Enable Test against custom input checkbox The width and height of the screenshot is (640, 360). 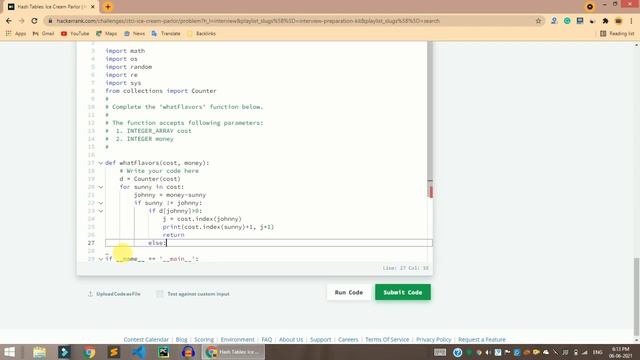[x=160, y=294]
